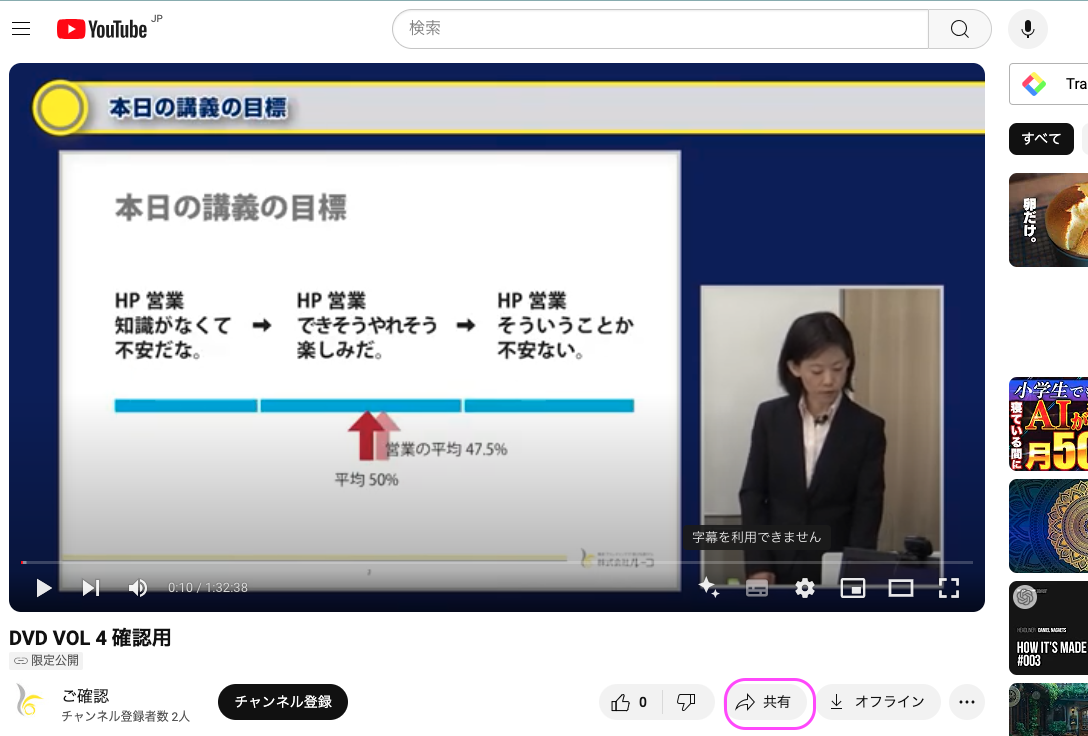Dislike the video
The height and width of the screenshot is (736, 1088).
pyautogui.click(x=688, y=702)
